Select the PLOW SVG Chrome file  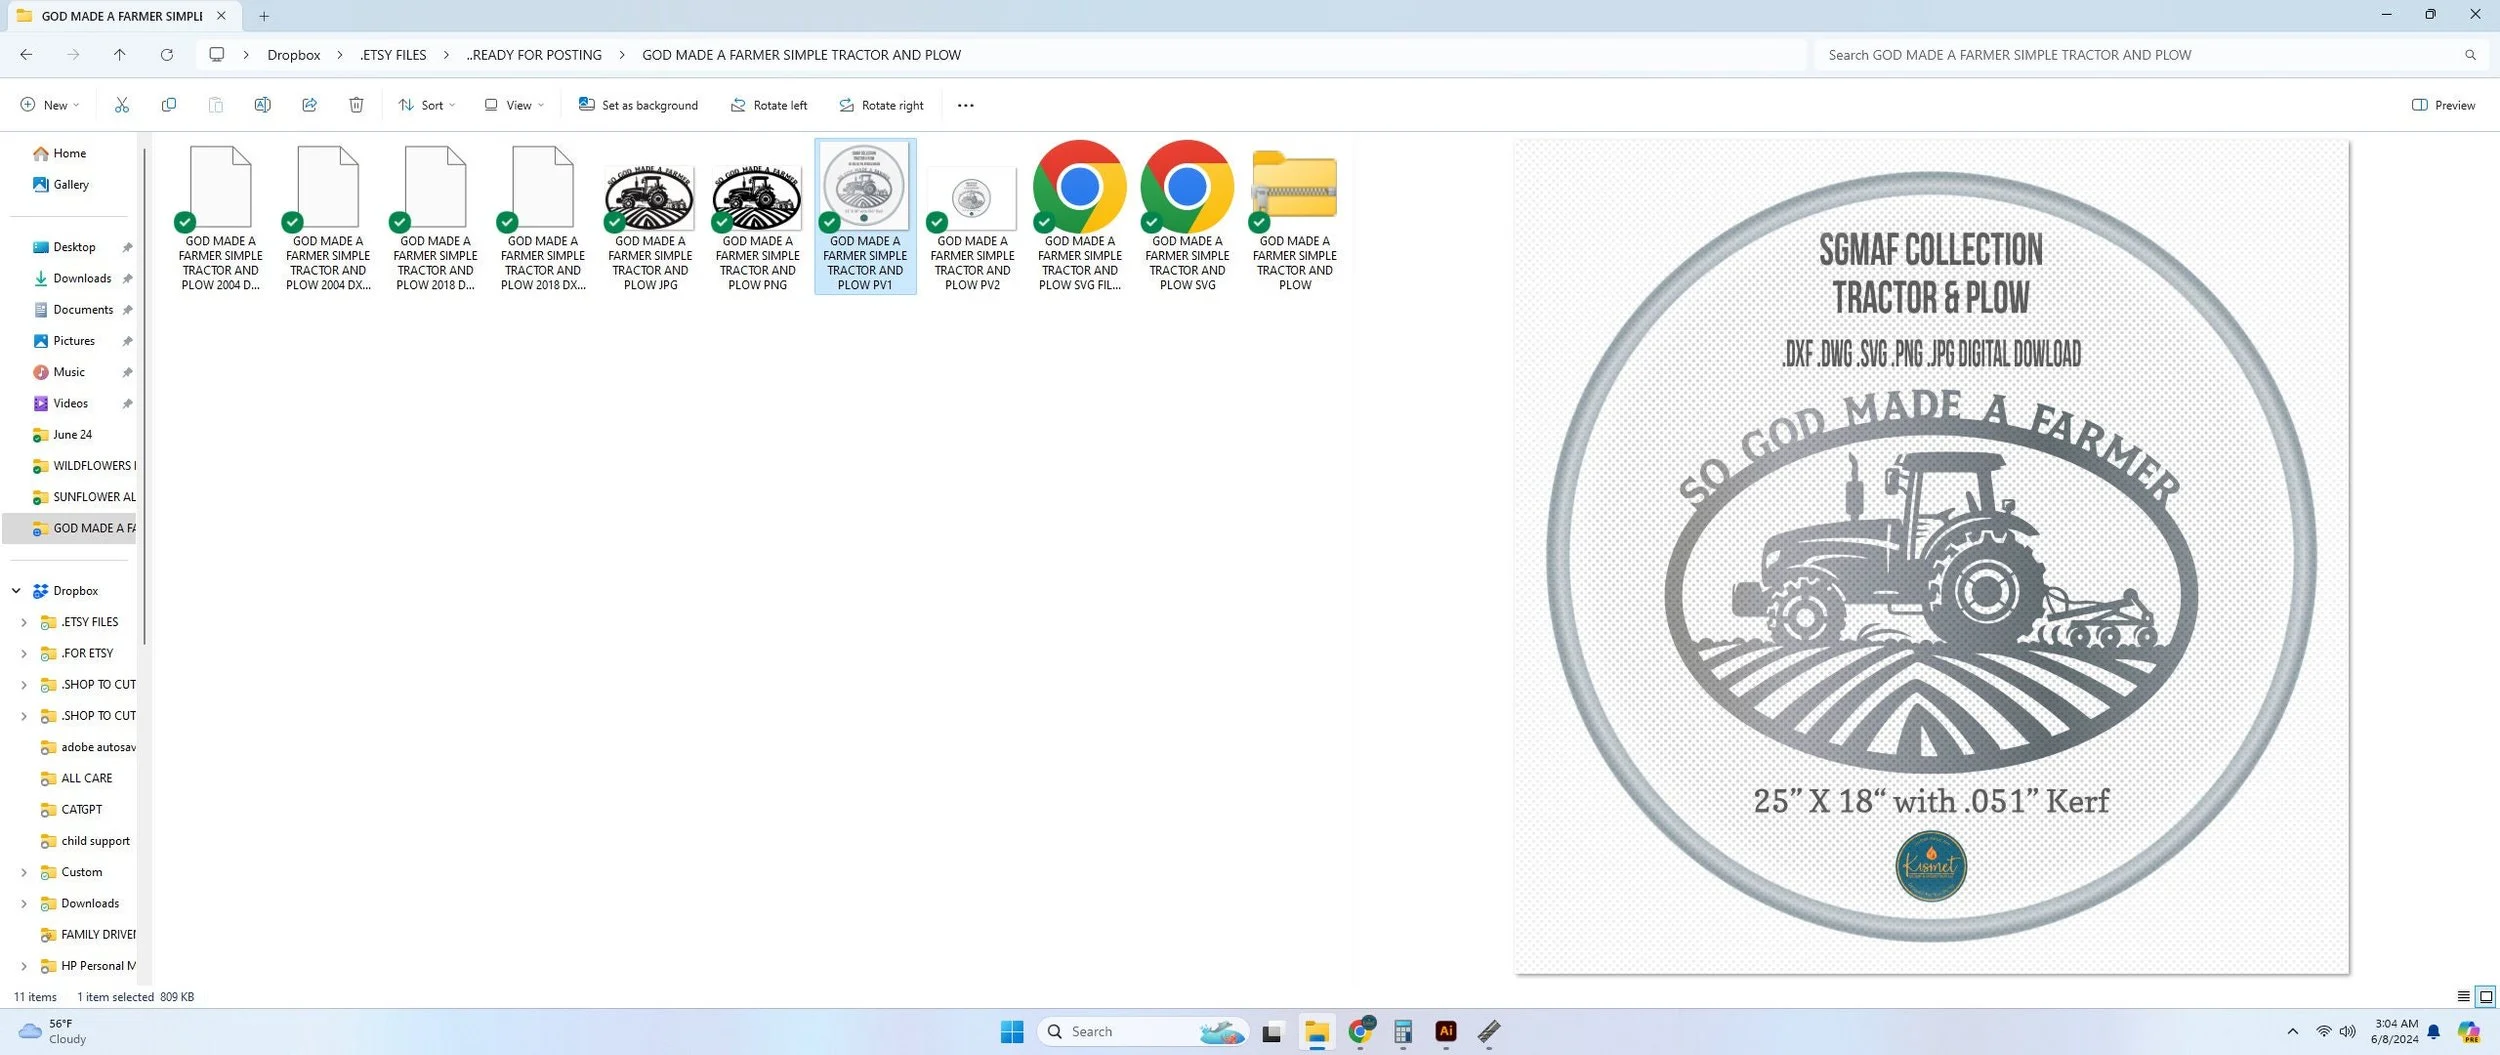1187,217
